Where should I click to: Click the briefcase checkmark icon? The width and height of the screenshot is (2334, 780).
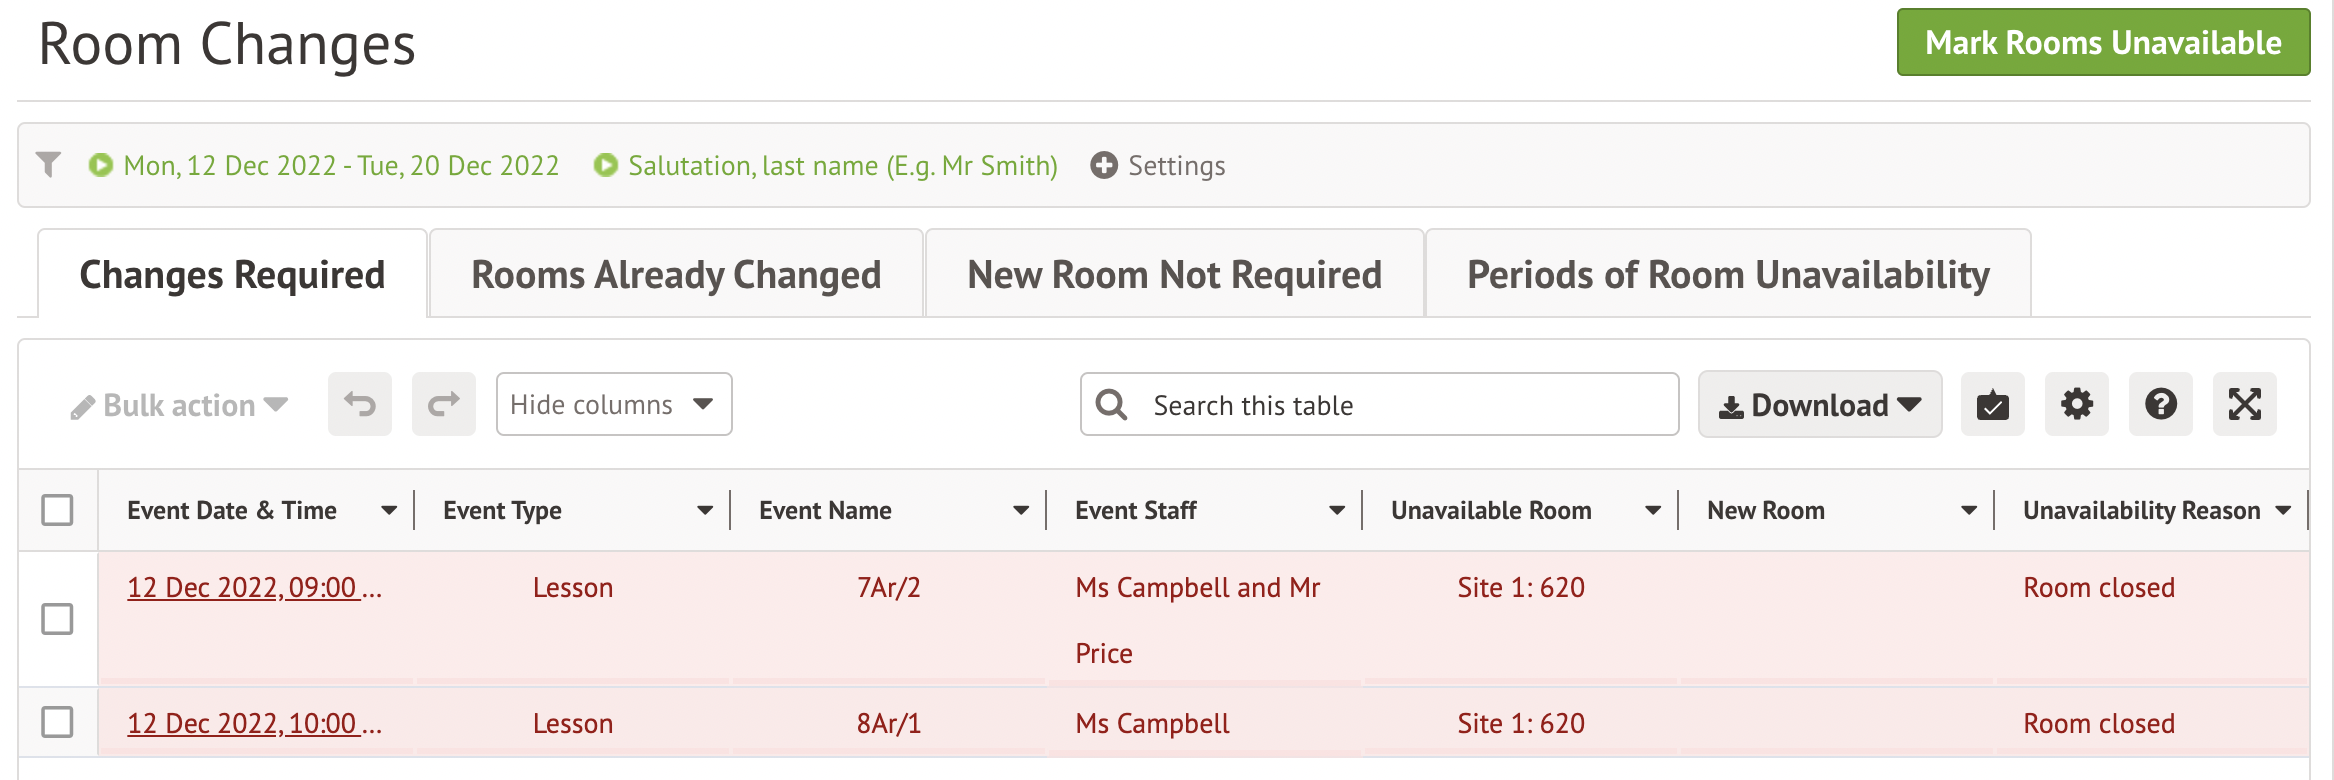point(1992,404)
